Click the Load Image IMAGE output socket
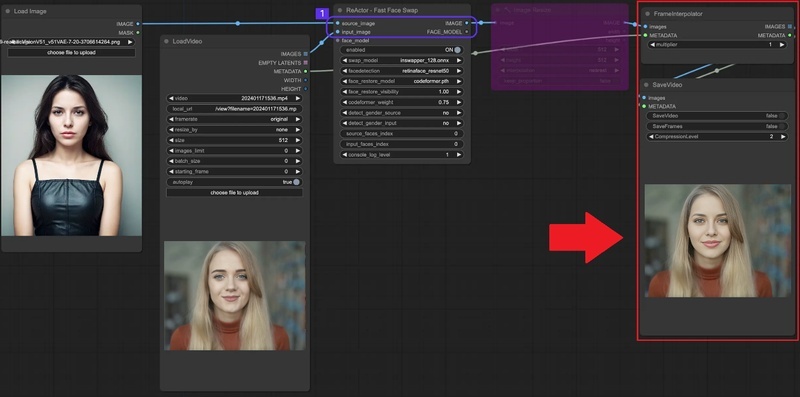 pyautogui.click(x=138, y=24)
